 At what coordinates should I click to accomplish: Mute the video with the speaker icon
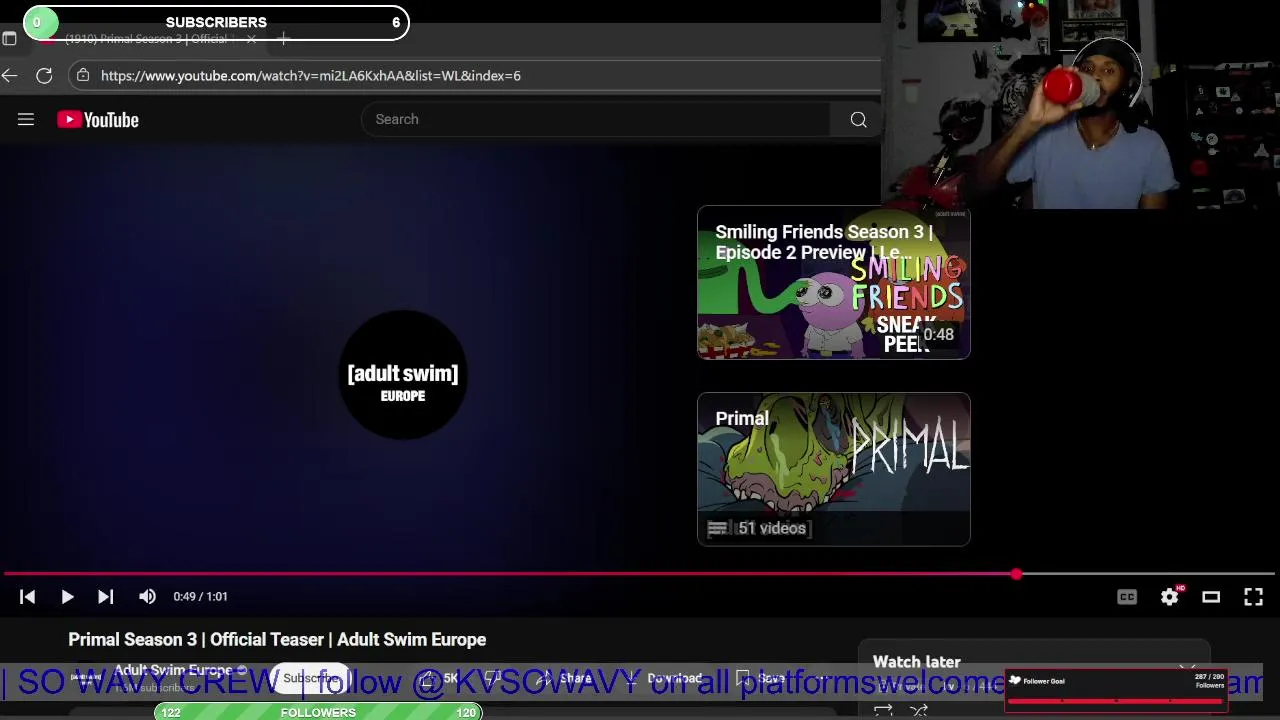click(147, 596)
